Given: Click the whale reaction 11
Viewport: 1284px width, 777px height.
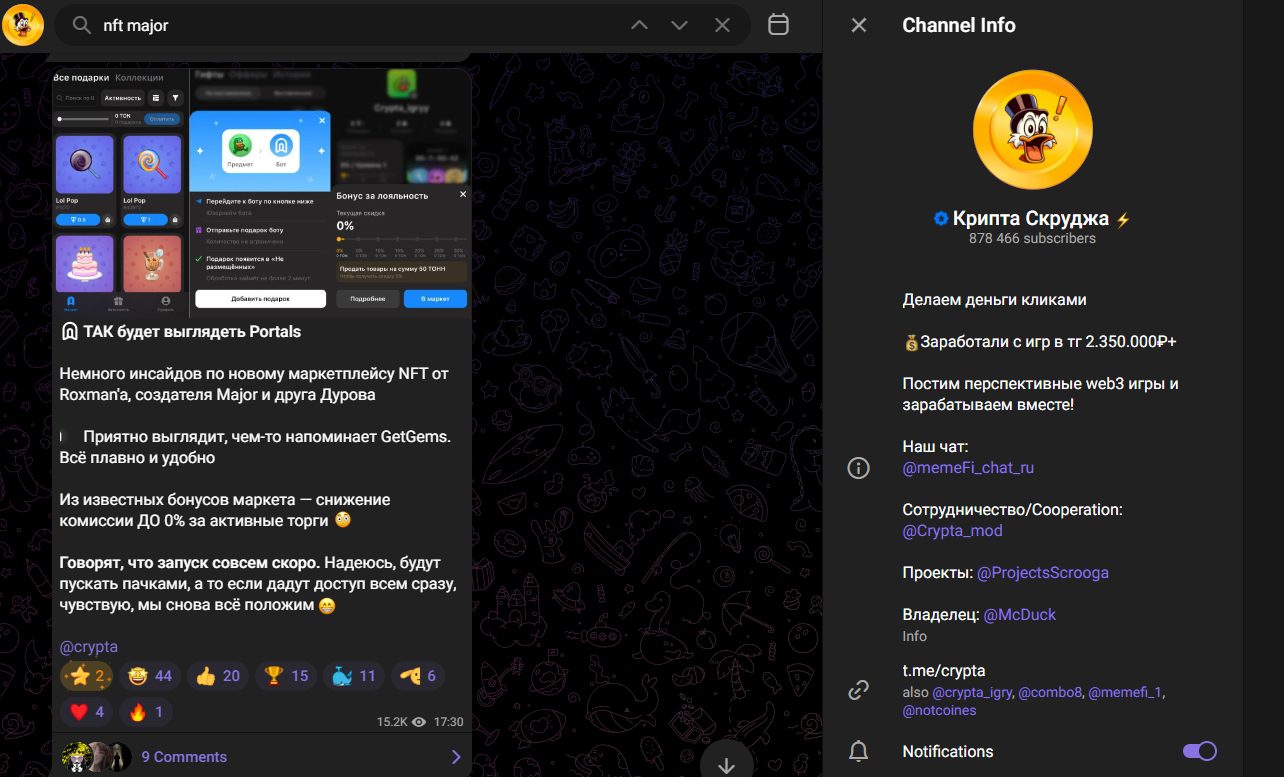Looking at the screenshot, I should click(x=355, y=676).
